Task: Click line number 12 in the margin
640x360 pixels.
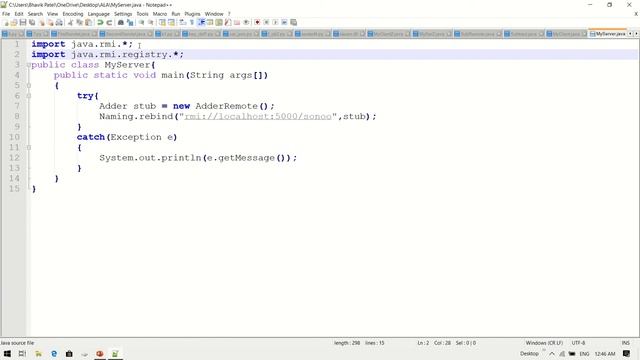Action: point(14,158)
